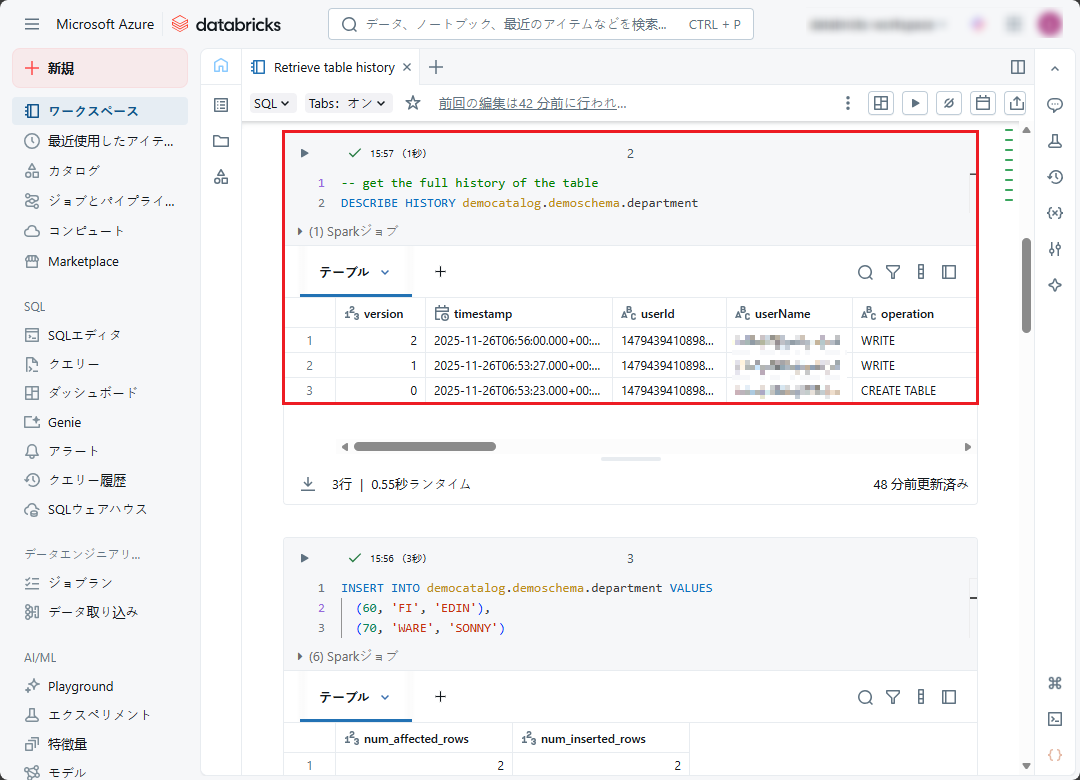This screenshot has height=780, width=1080.
Task: Click the last edit history link
Action: click(x=532, y=103)
